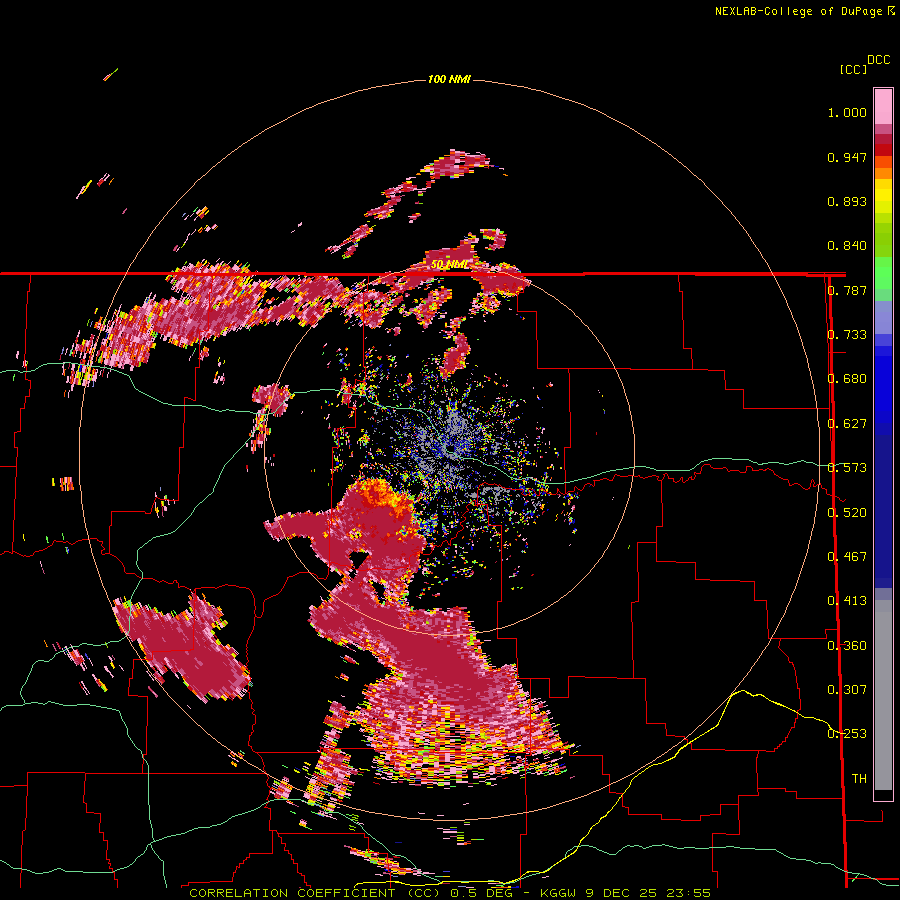Select the 0.520 scale value
900x900 pixels.
pos(847,513)
